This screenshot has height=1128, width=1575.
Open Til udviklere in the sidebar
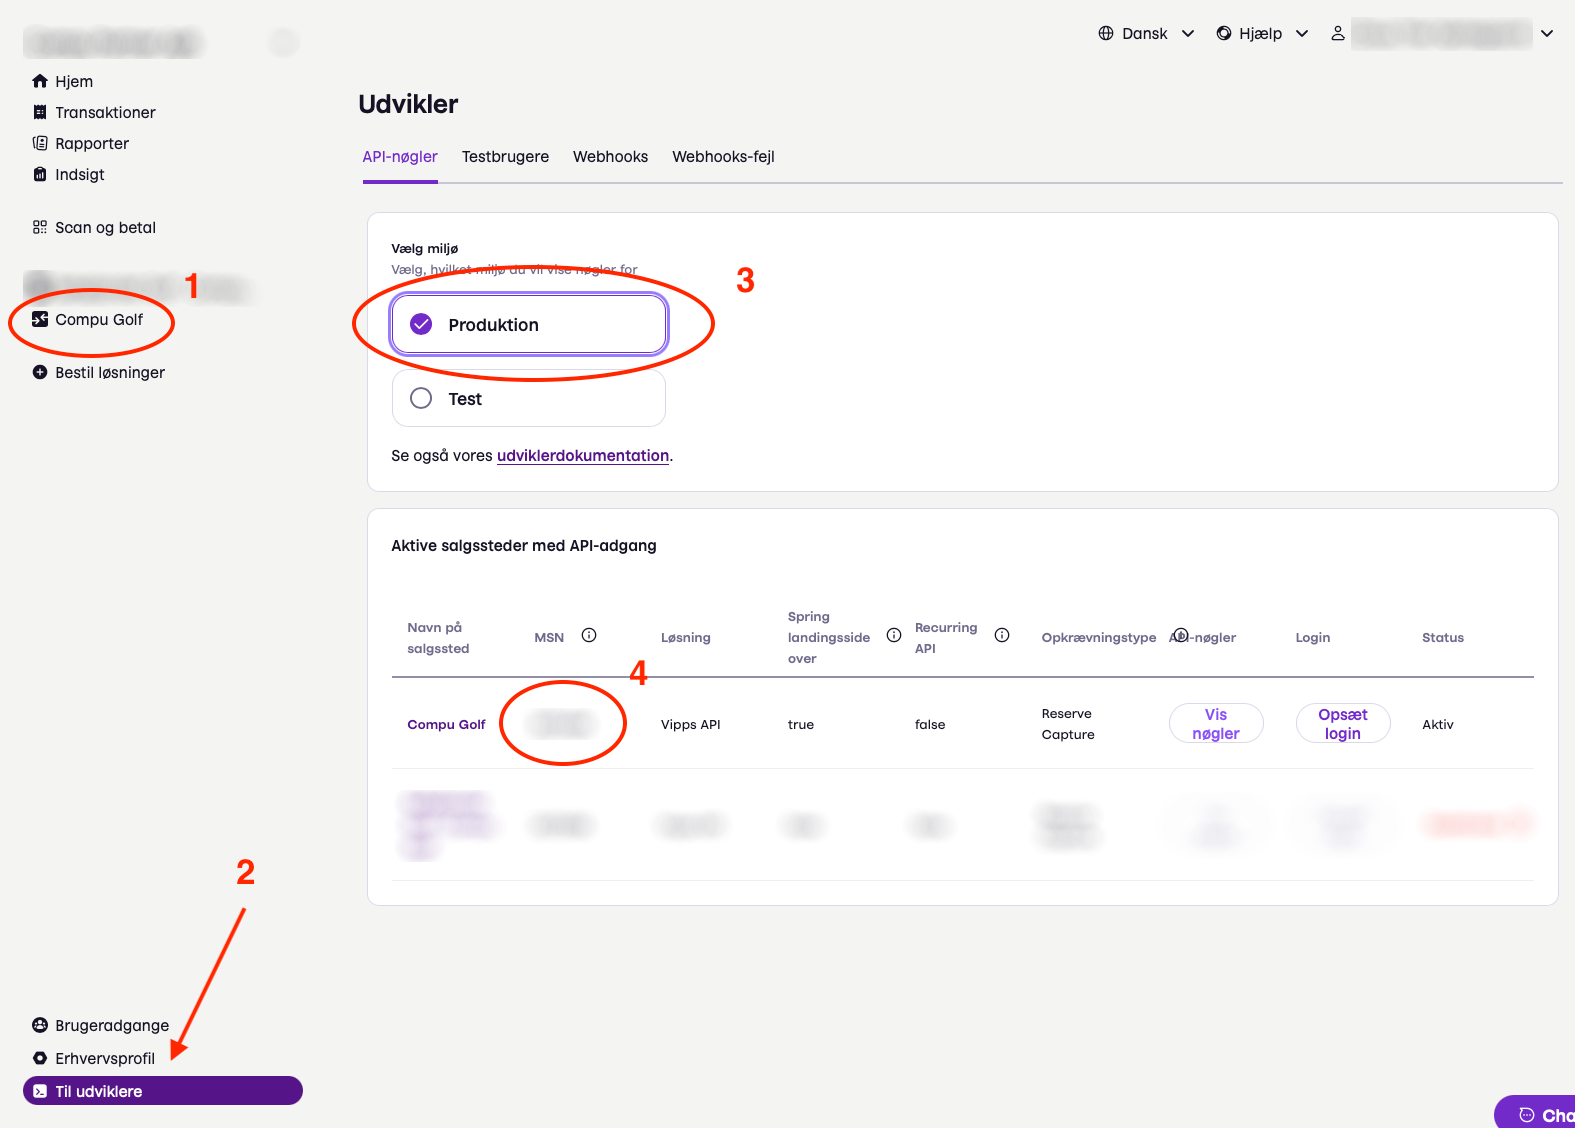[x=162, y=1091]
